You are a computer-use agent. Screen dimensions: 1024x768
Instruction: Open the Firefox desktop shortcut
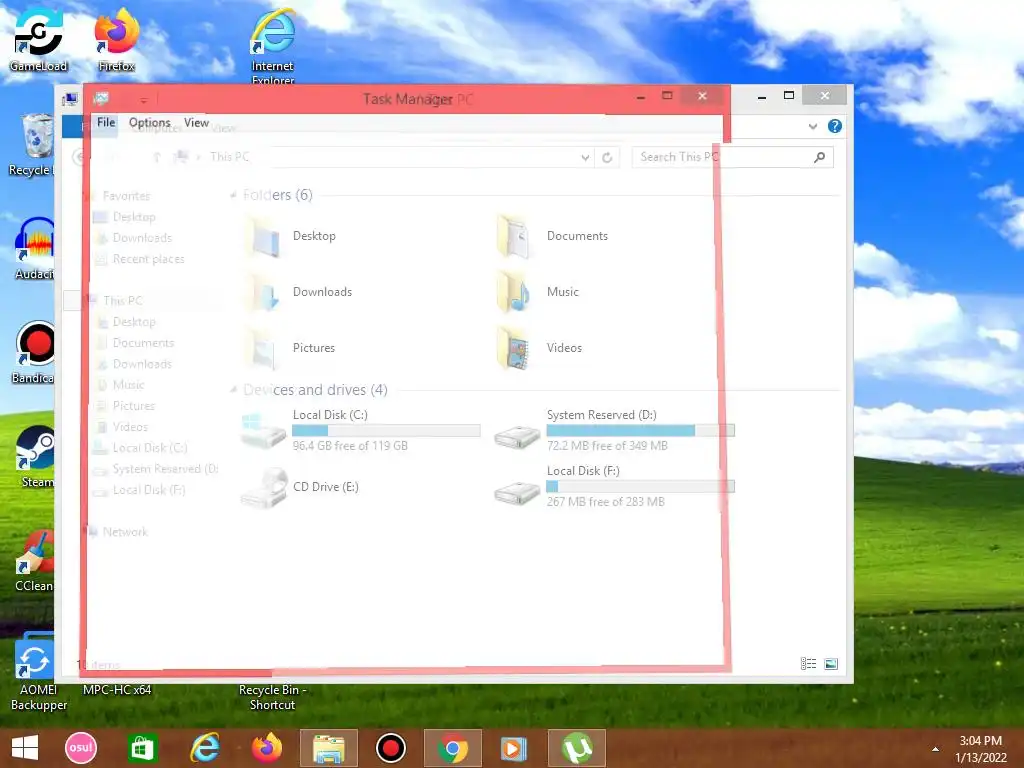pos(116,39)
